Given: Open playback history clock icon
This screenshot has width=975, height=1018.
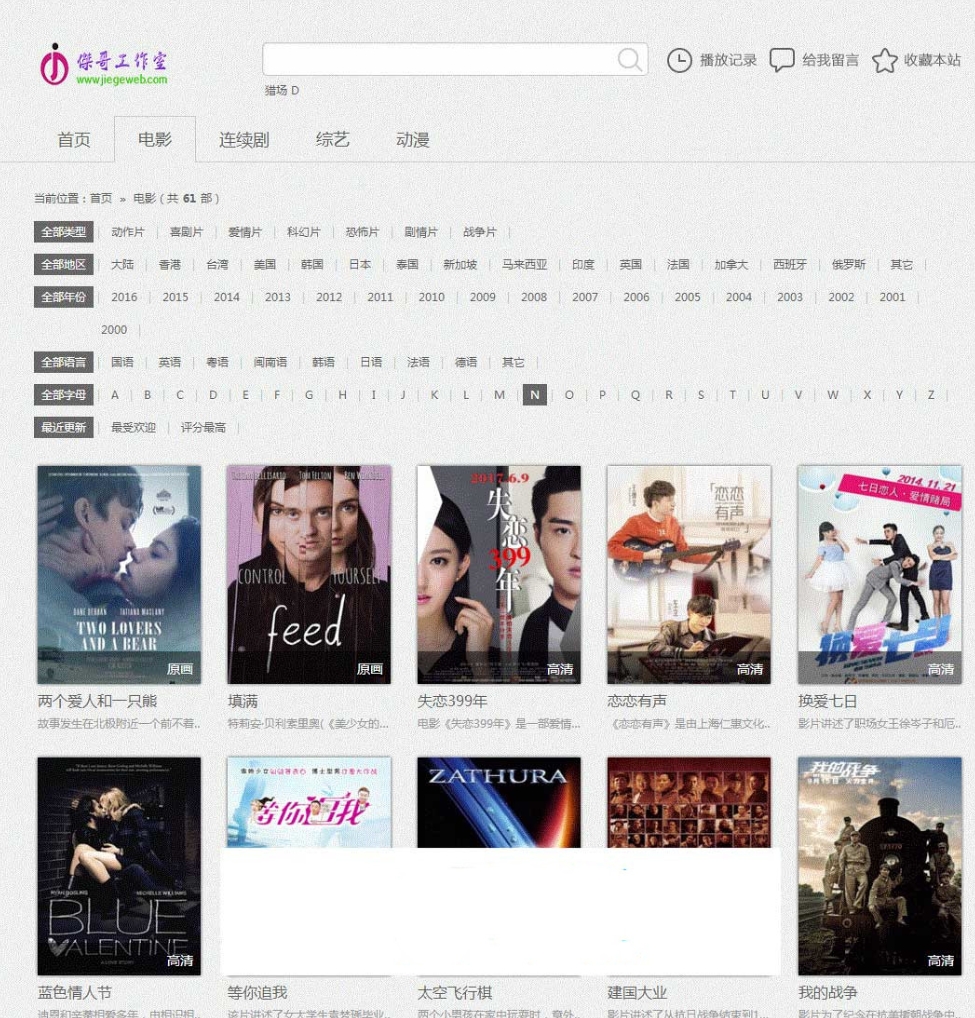Looking at the screenshot, I should click(679, 60).
